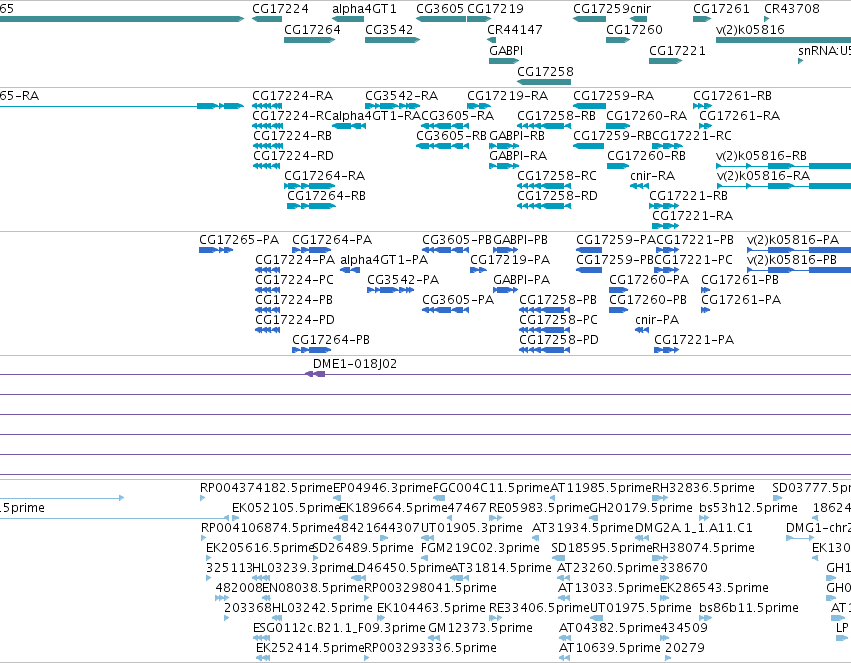
Task: Click the alpha4GT1-PA protein label
Action: tap(384, 260)
